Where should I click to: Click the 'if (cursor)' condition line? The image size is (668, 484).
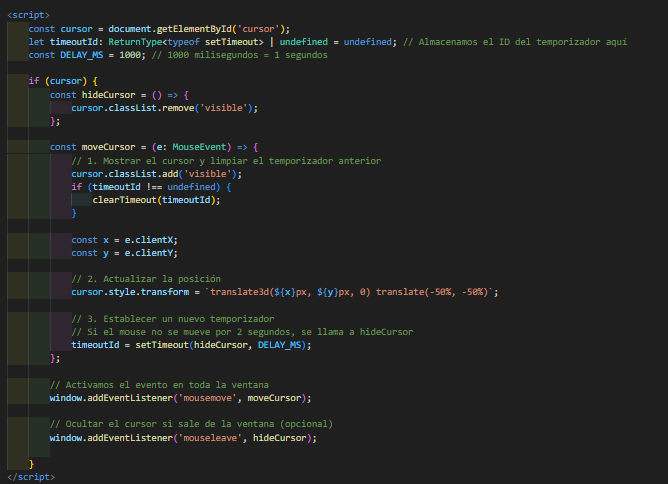pyautogui.click(x=63, y=80)
